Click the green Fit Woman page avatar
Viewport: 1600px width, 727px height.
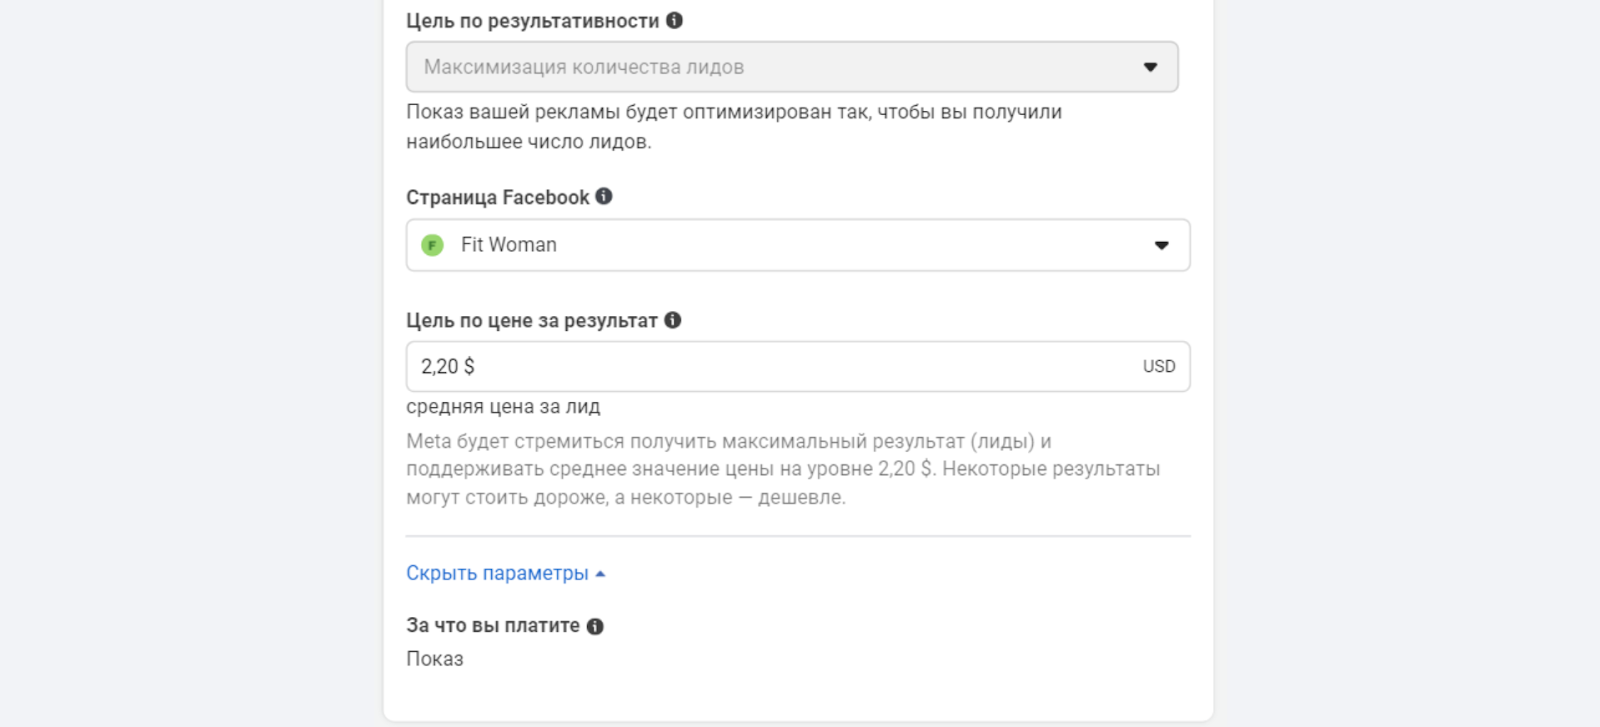tap(432, 245)
